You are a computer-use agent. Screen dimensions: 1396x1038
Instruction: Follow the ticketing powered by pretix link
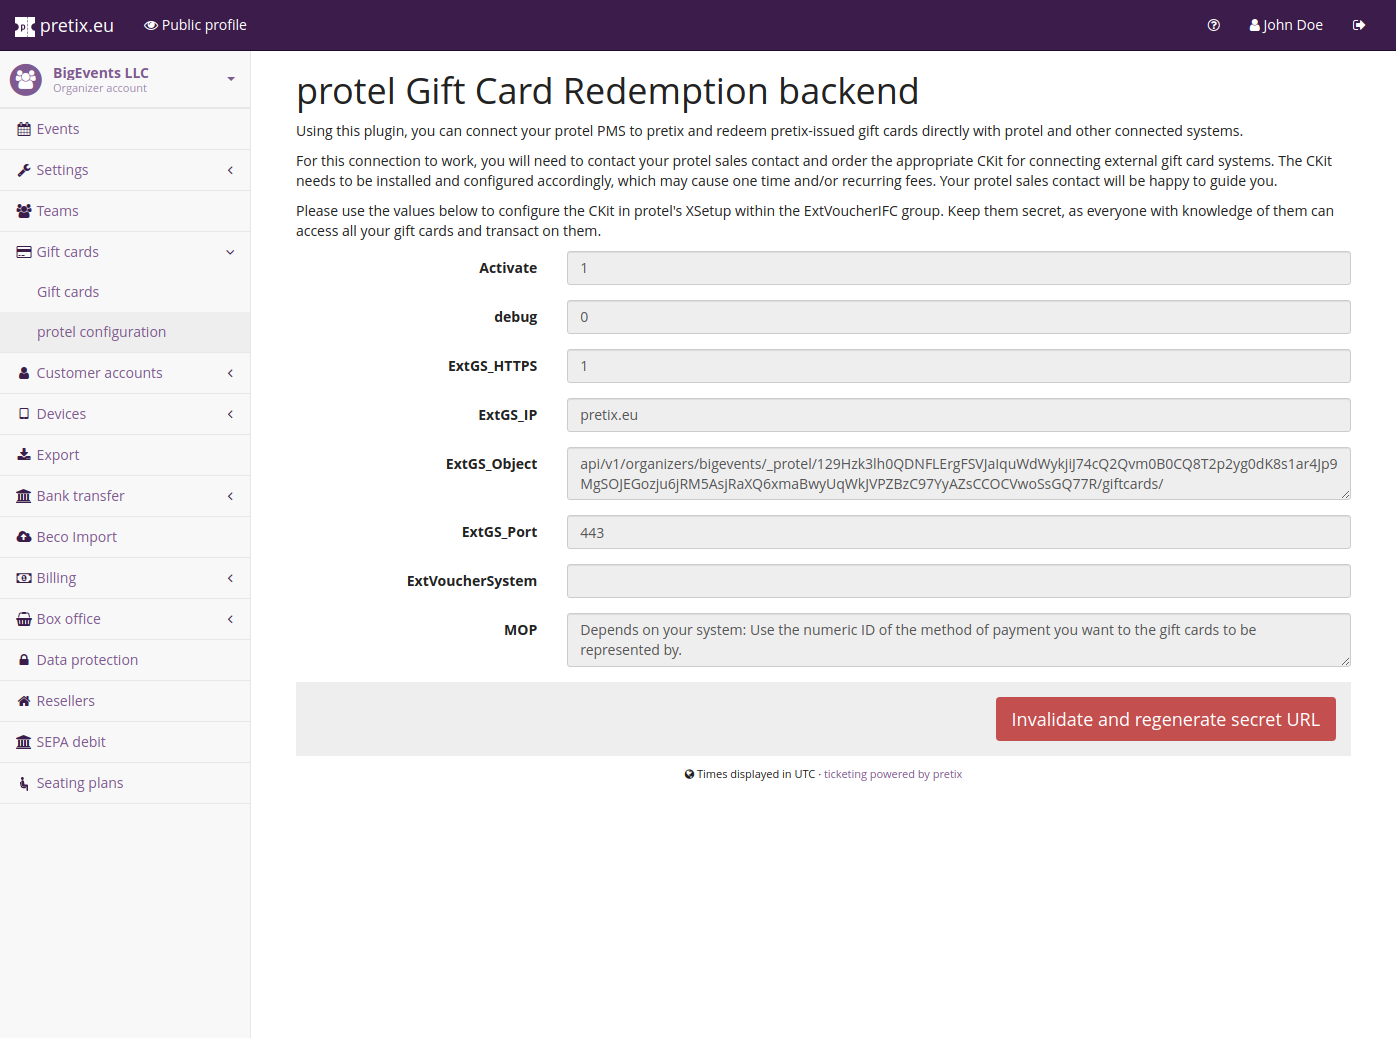click(892, 774)
